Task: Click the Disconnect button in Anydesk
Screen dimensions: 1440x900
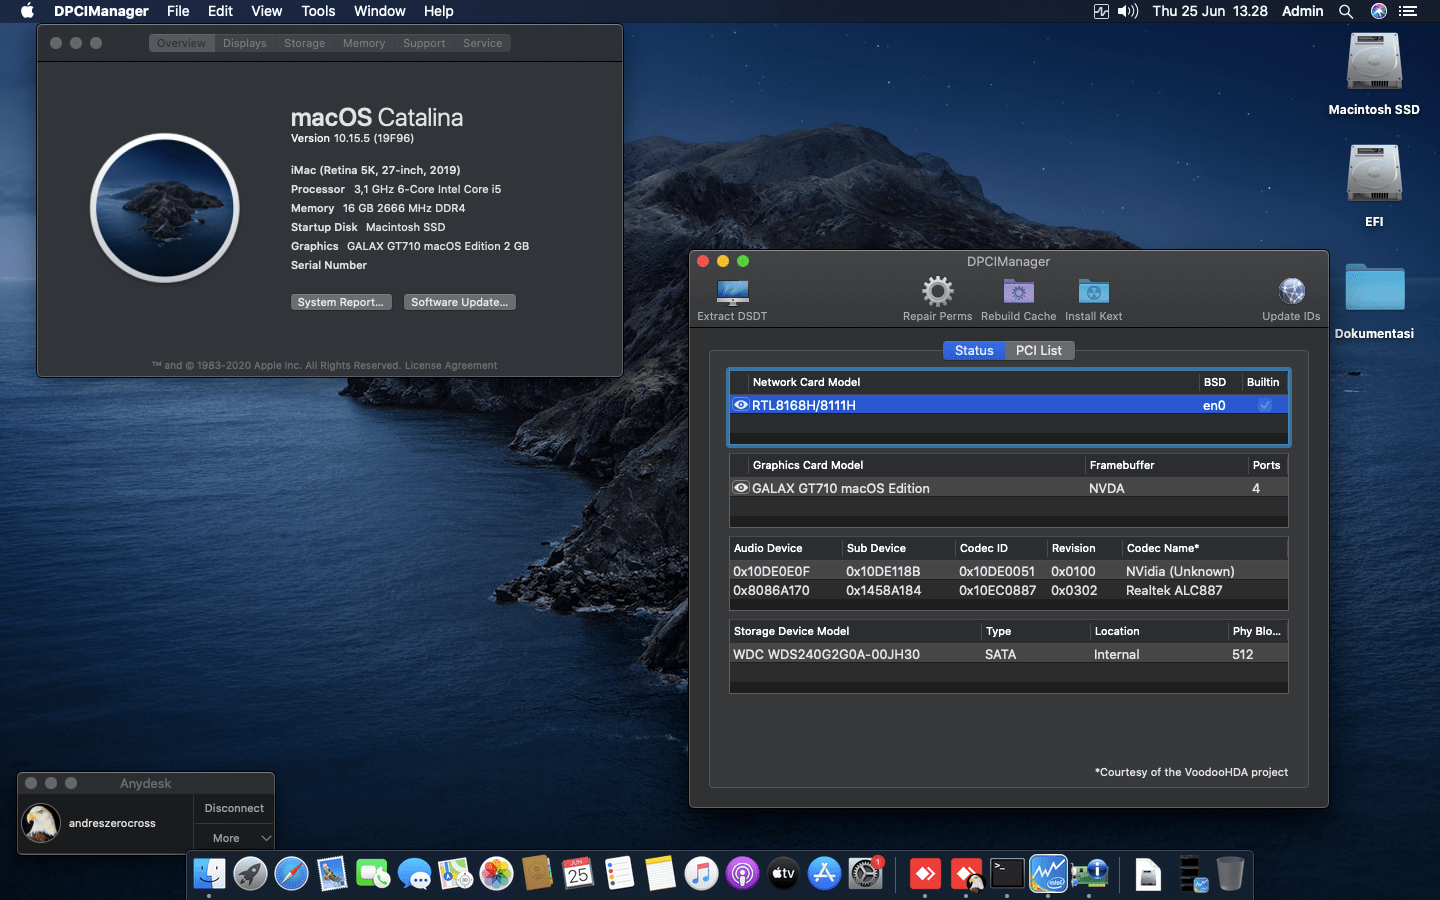Action: coord(233,808)
